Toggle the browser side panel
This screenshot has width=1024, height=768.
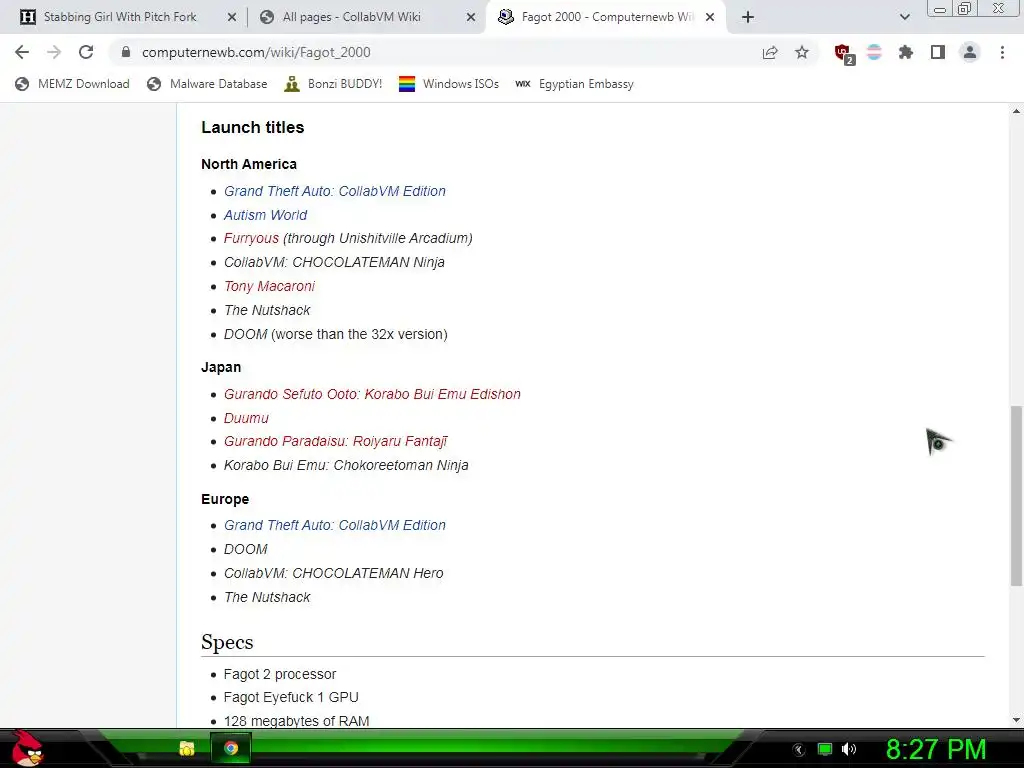click(x=938, y=52)
